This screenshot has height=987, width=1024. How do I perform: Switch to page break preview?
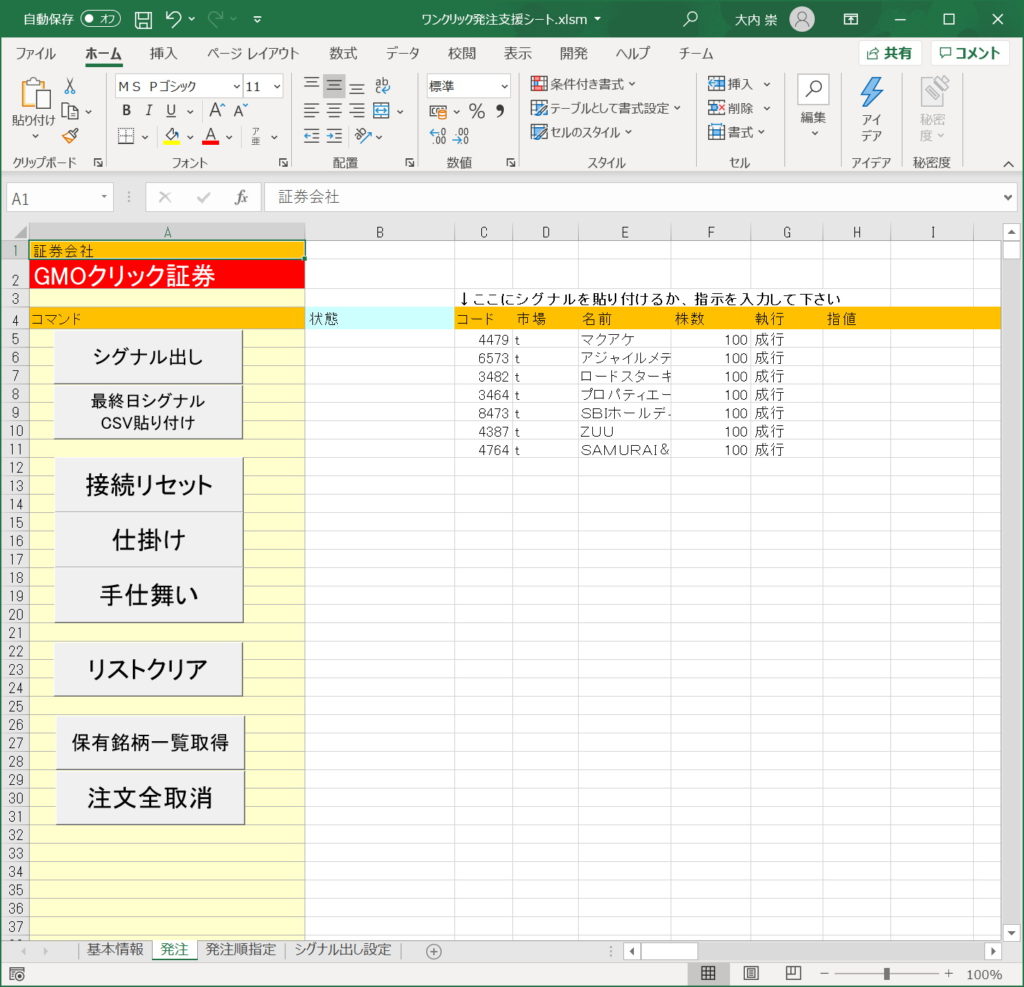(x=793, y=973)
